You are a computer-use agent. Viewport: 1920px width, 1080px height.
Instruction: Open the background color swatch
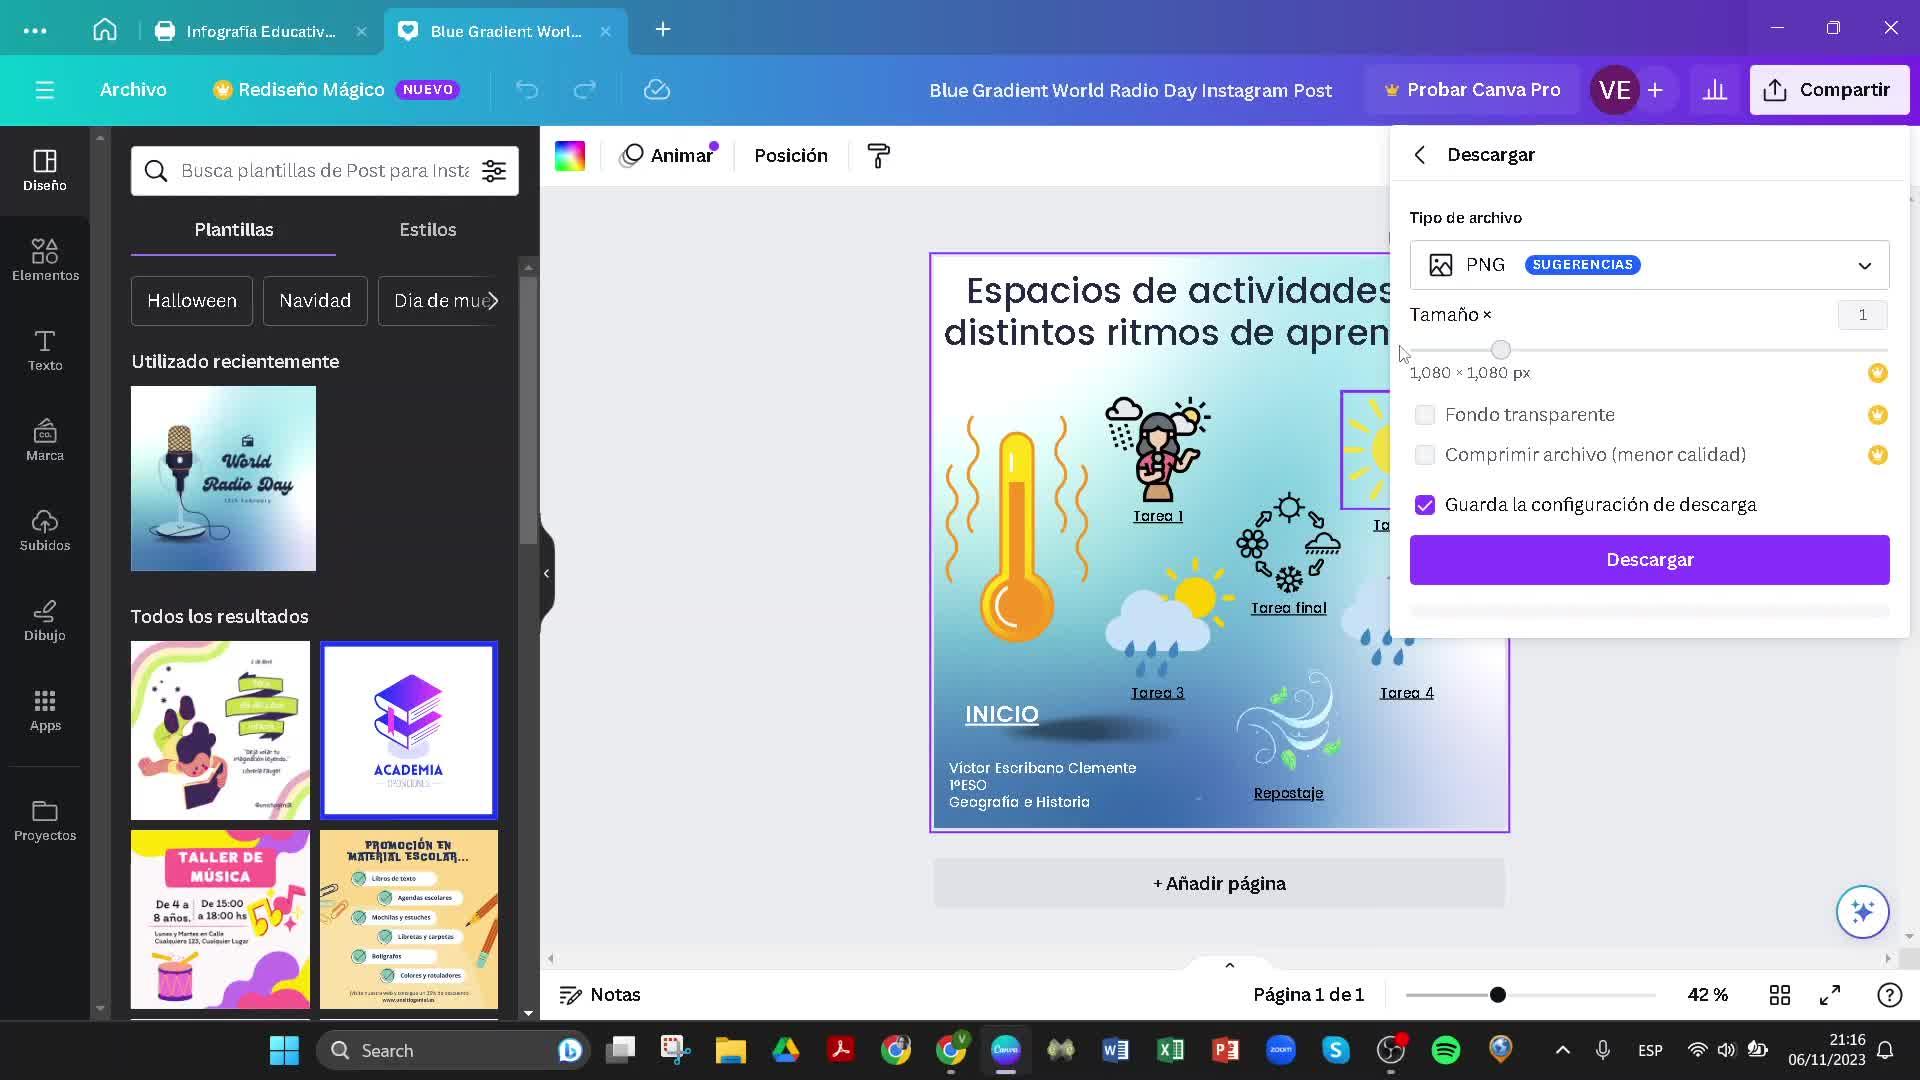click(x=570, y=156)
